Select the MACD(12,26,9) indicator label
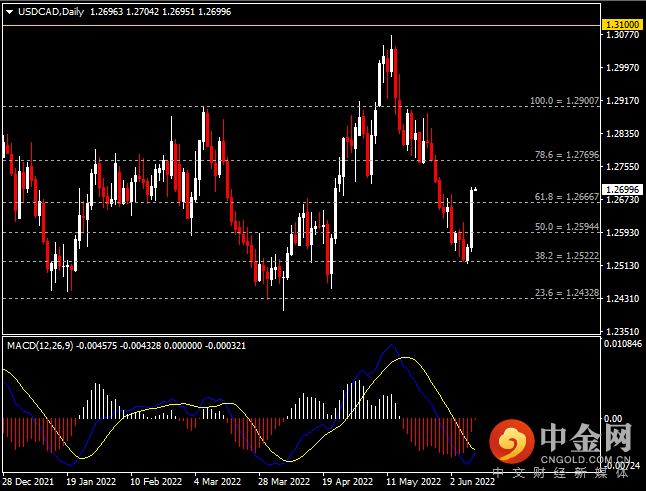Screen dimensions: 646x491 40,346
